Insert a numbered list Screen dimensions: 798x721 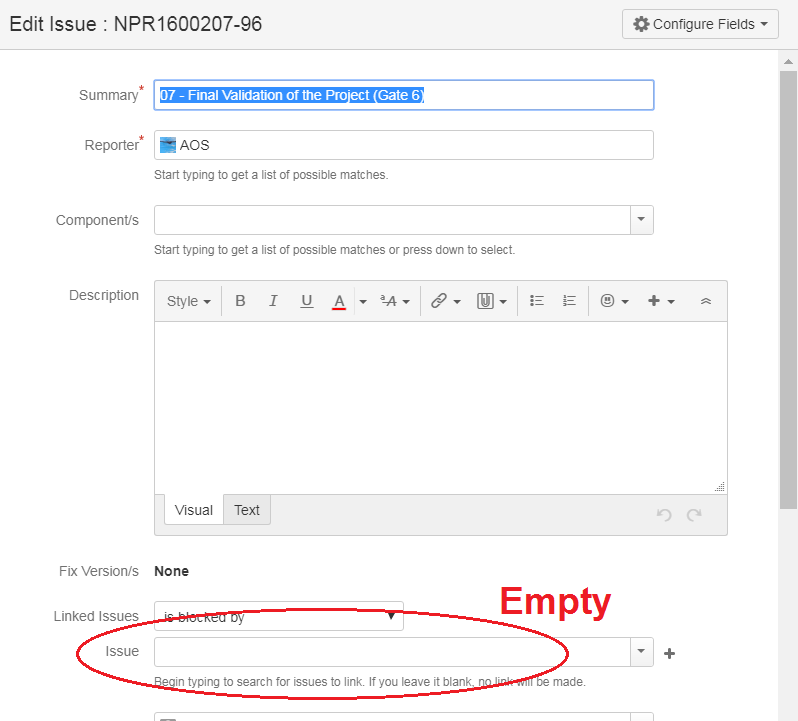pos(569,301)
